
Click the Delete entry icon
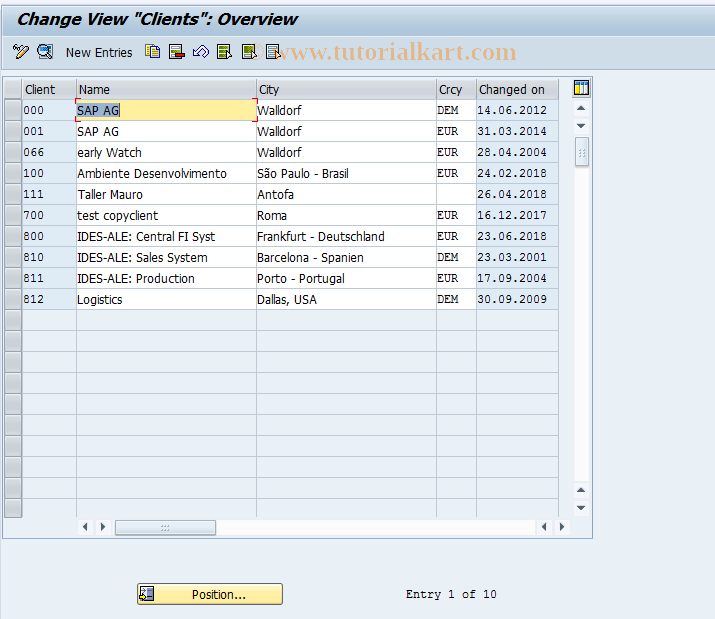point(176,52)
